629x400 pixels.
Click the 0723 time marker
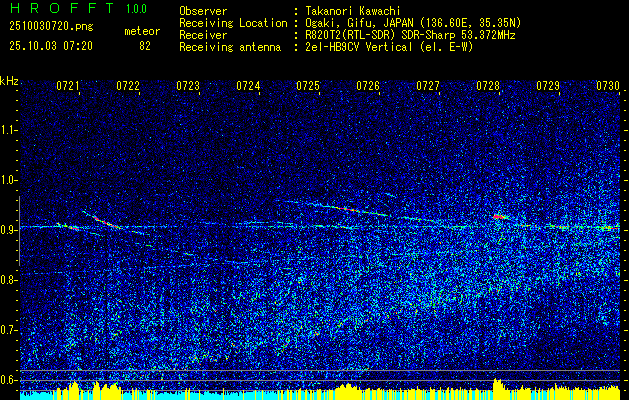click(x=188, y=86)
